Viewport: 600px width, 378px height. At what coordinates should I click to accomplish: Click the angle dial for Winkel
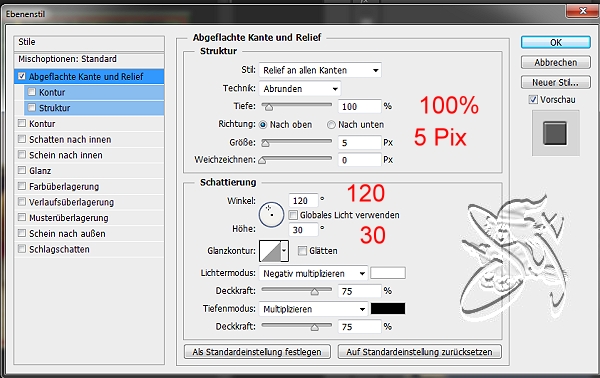pyautogui.click(x=271, y=215)
